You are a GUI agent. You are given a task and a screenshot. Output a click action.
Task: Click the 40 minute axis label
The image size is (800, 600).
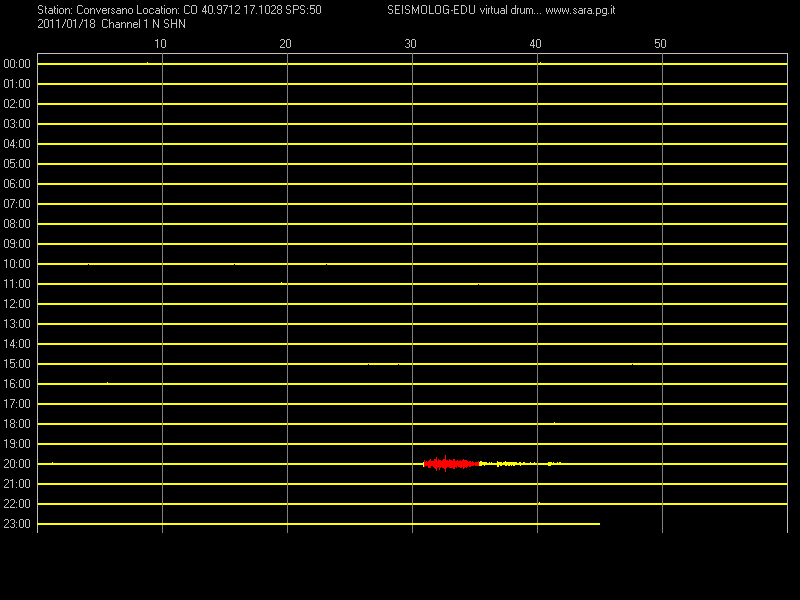[x=535, y=44]
